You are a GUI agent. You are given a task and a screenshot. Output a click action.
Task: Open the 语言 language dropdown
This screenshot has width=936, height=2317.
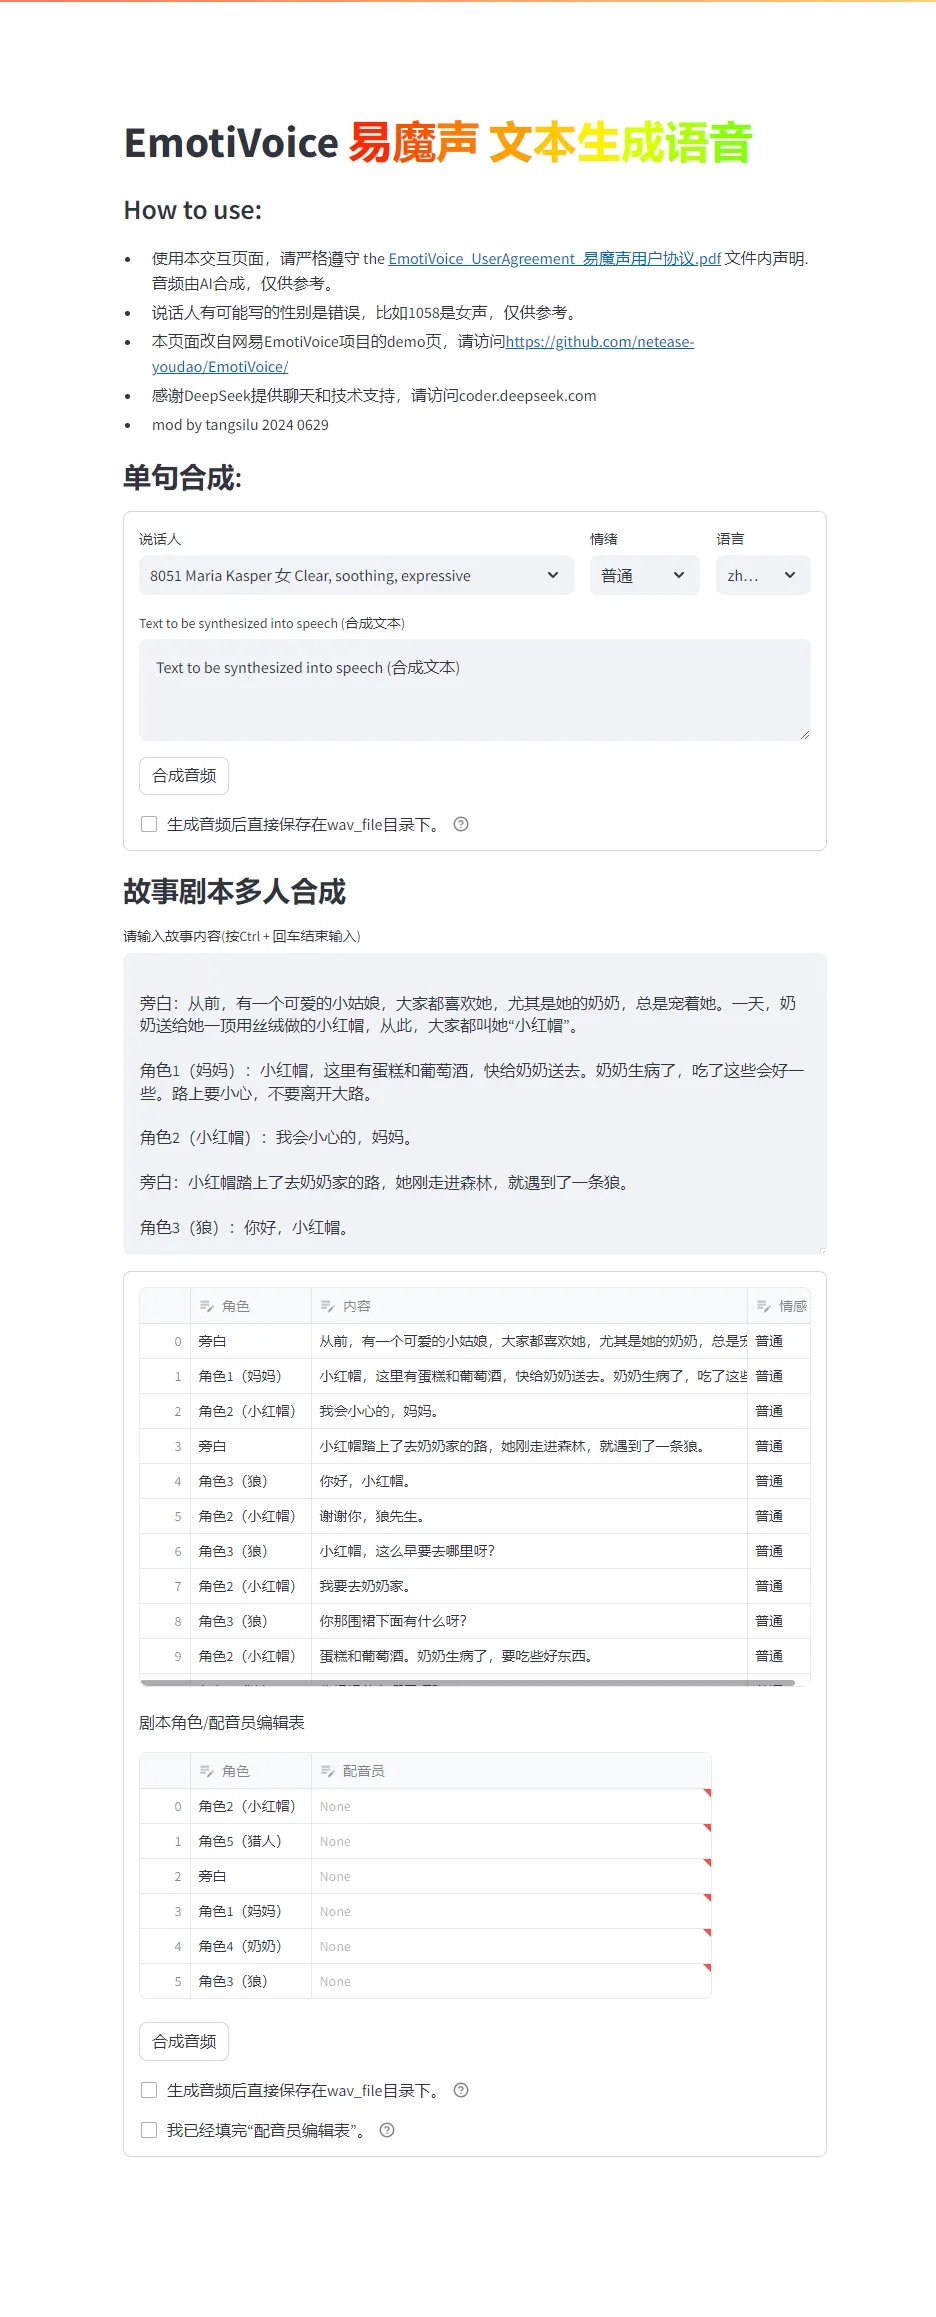coord(762,575)
